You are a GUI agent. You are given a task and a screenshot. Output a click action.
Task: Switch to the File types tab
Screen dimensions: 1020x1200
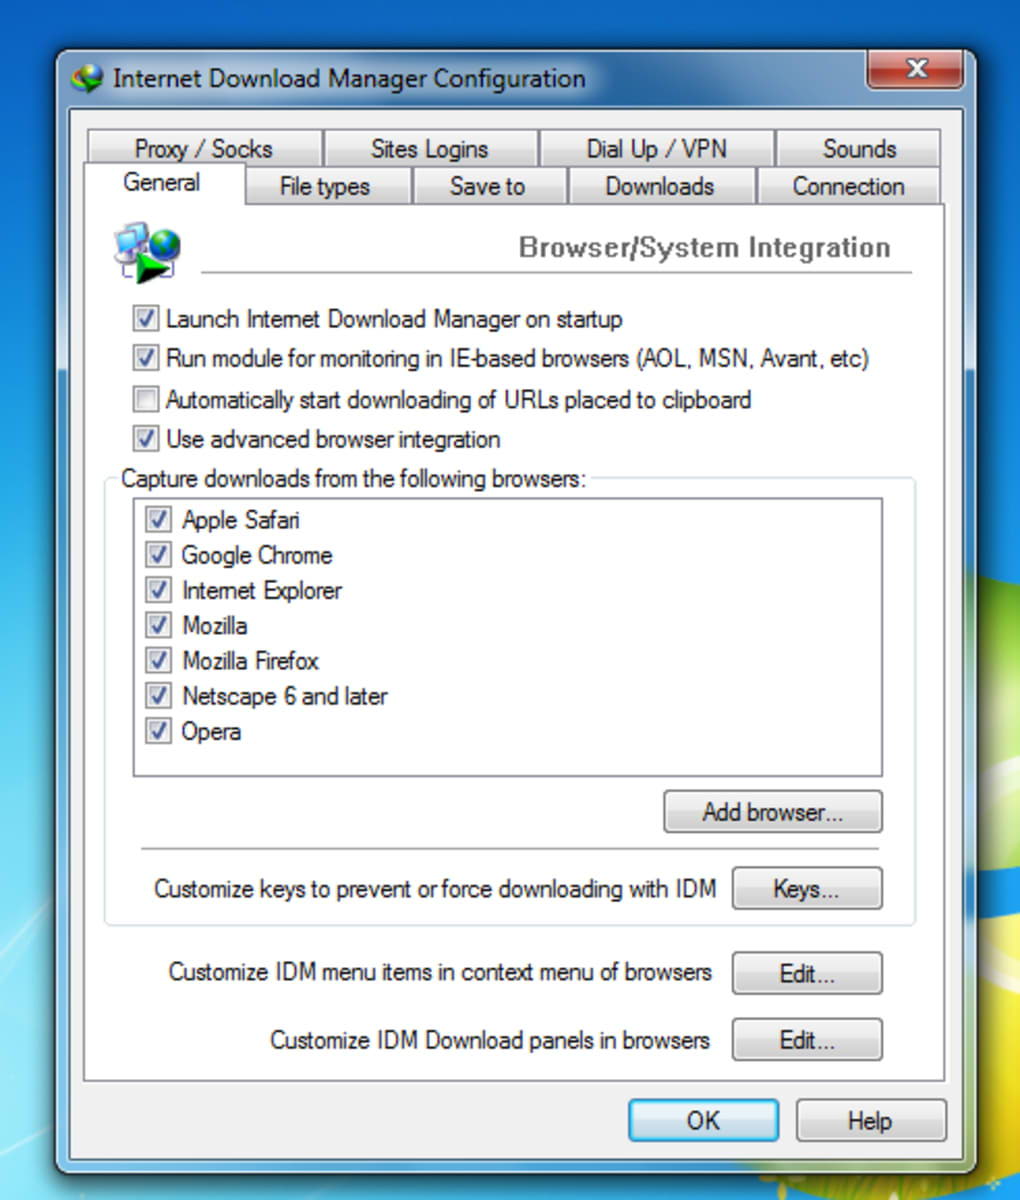point(325,186)
